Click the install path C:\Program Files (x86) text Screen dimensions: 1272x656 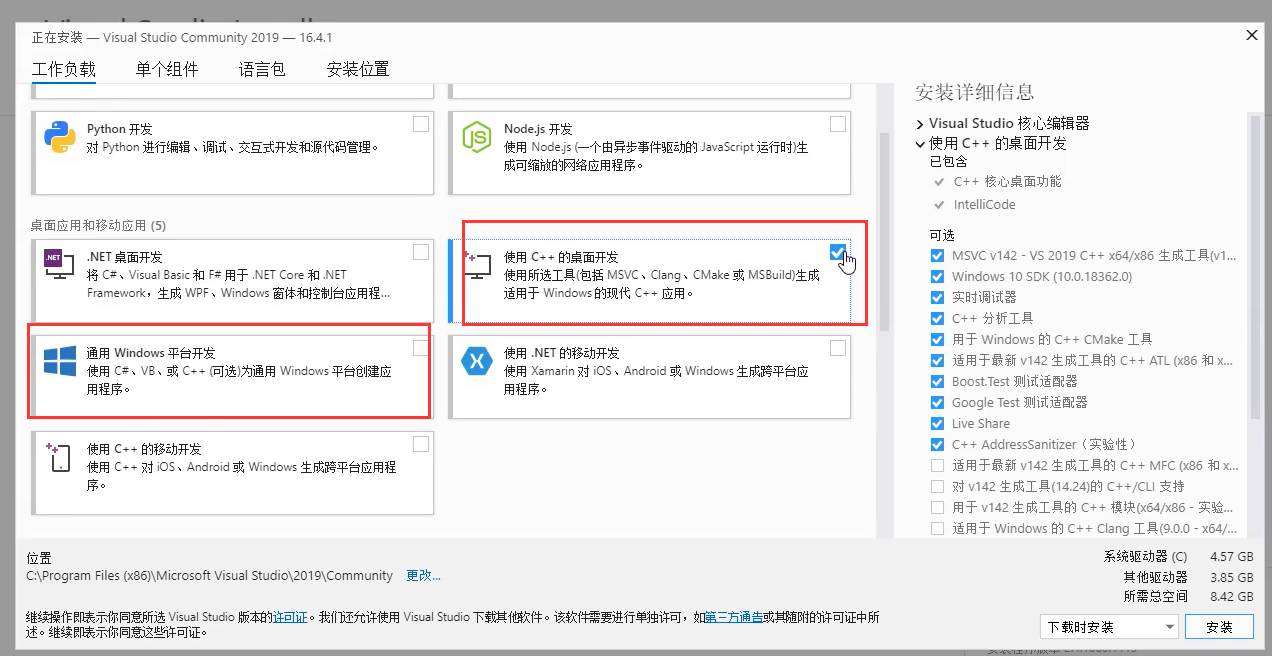pyautogui.click(x=209, y=575)
